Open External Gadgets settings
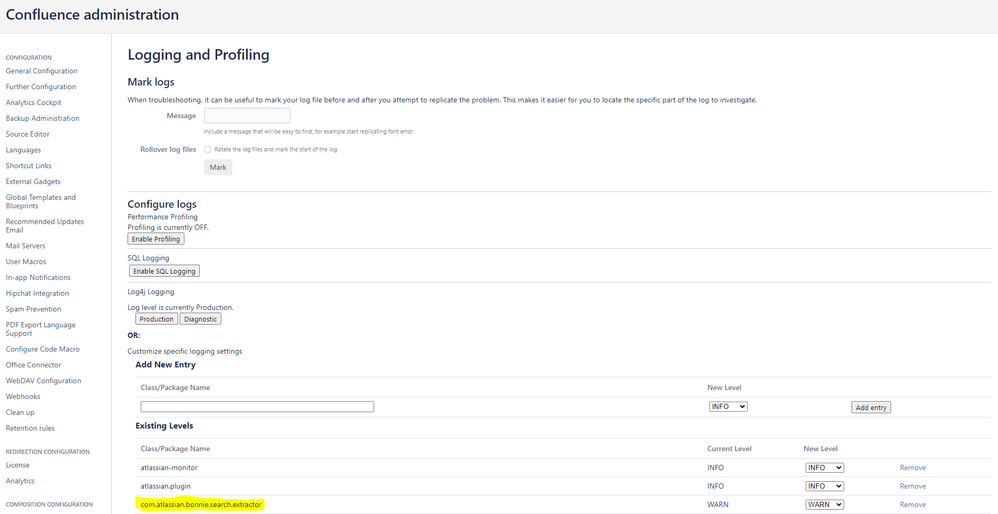Viewport: 998px width, 514px height. 33,182
